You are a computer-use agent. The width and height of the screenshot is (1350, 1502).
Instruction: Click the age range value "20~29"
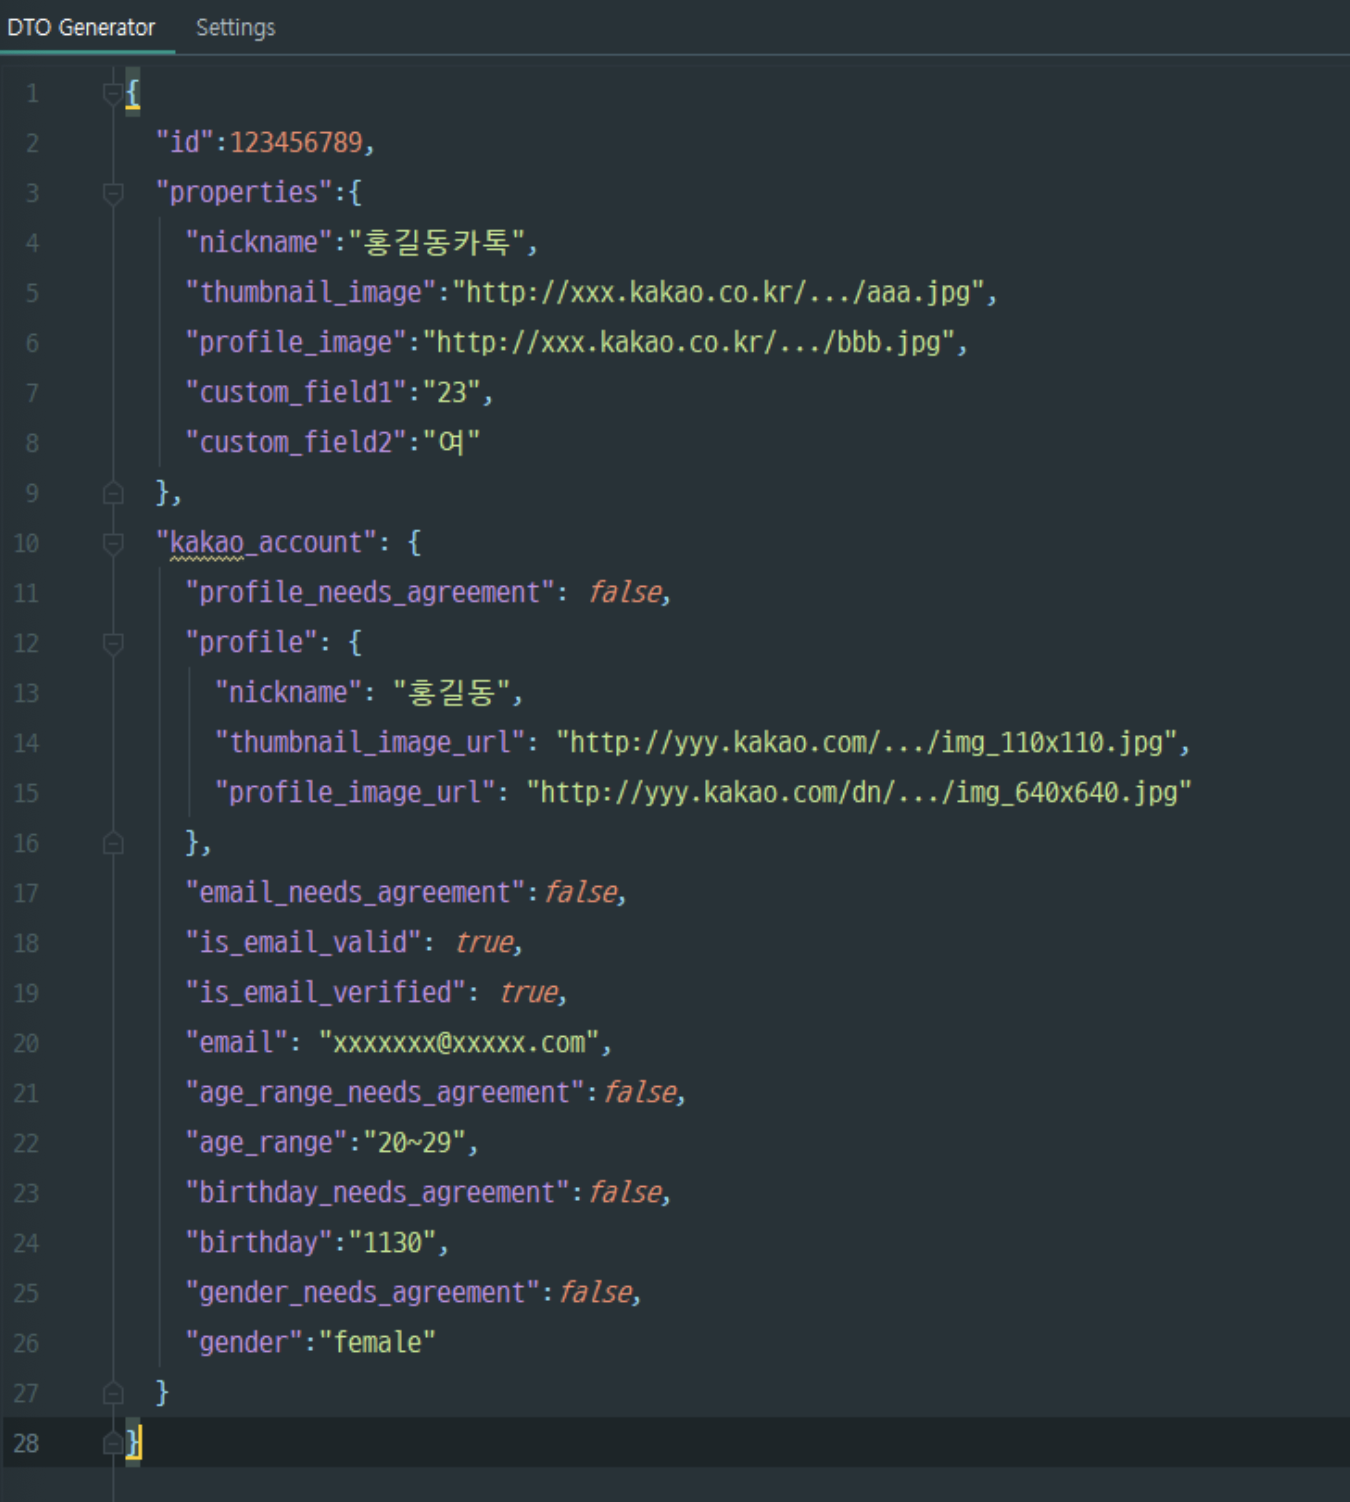pos(414,1143)
